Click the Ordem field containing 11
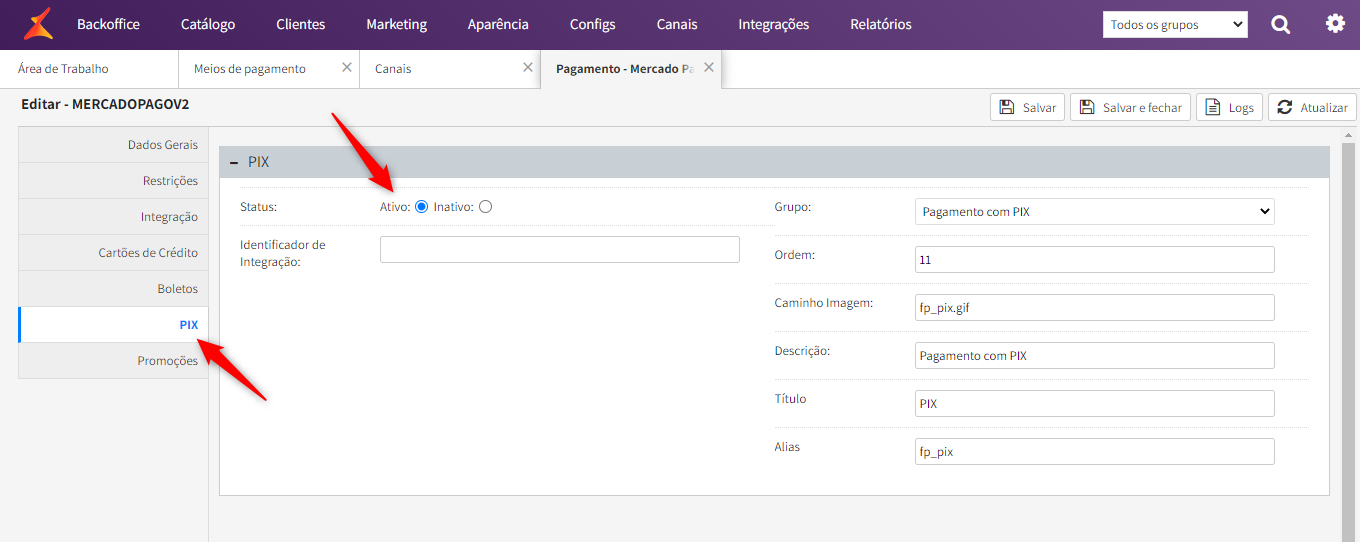This screenshot has width=1360, height=542. (x=1095, y=259)
